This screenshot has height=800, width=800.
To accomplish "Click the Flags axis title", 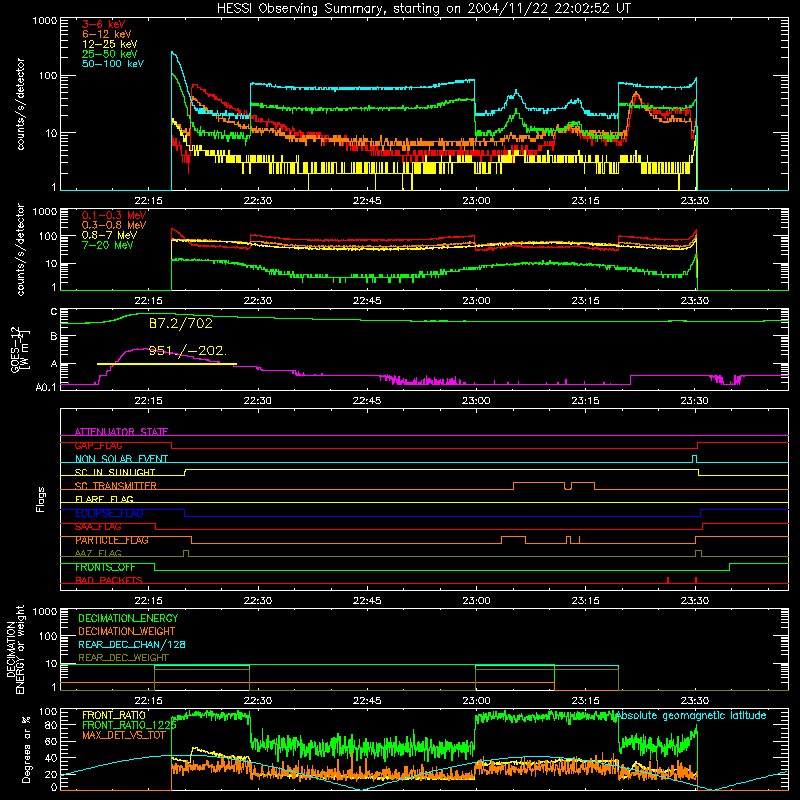I will pyautogui.click(x=41, y=499).
